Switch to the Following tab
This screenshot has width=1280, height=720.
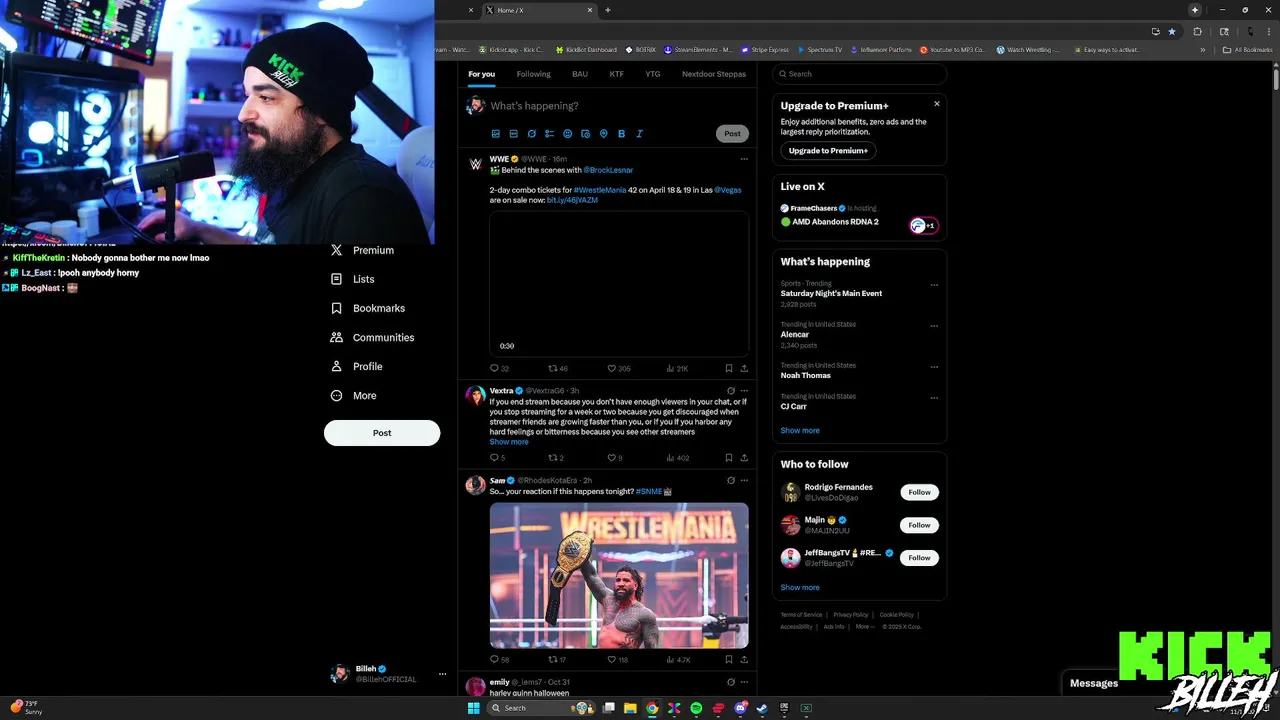click(533, 74)
